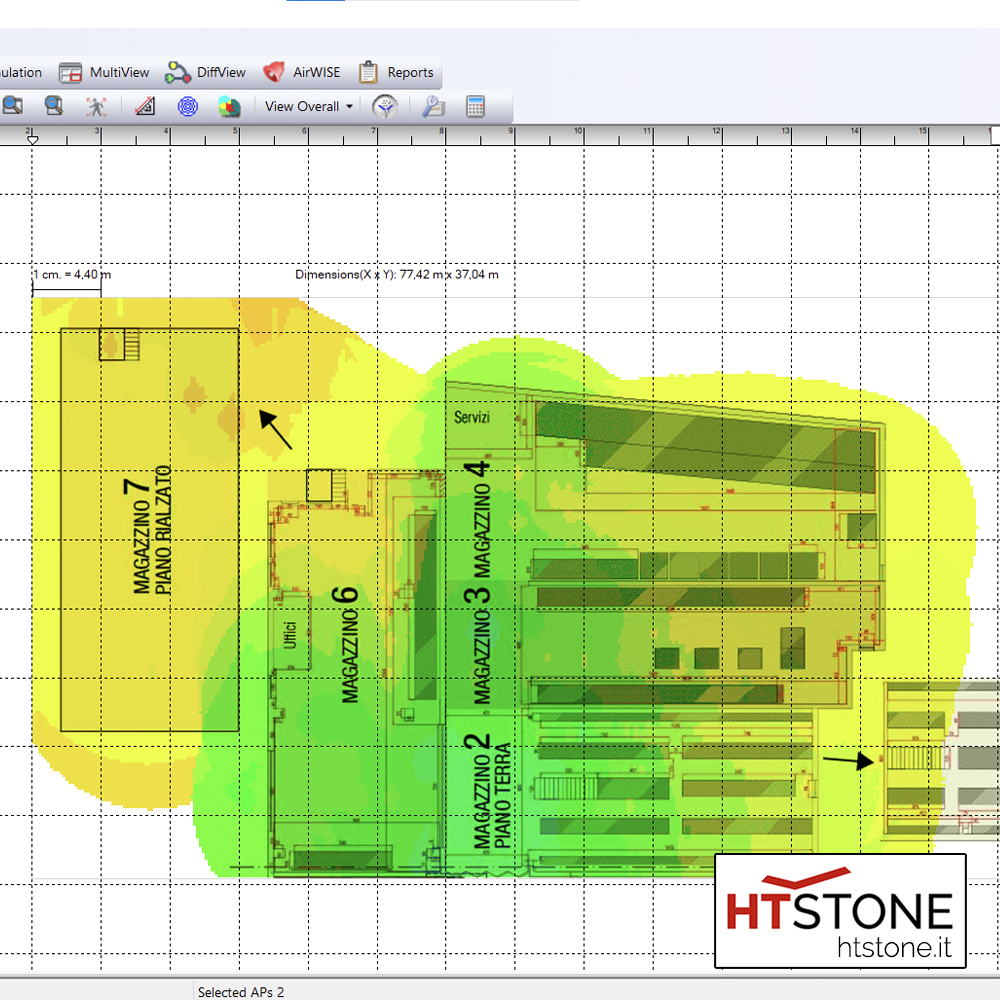Click the Uffici room label

290,634
